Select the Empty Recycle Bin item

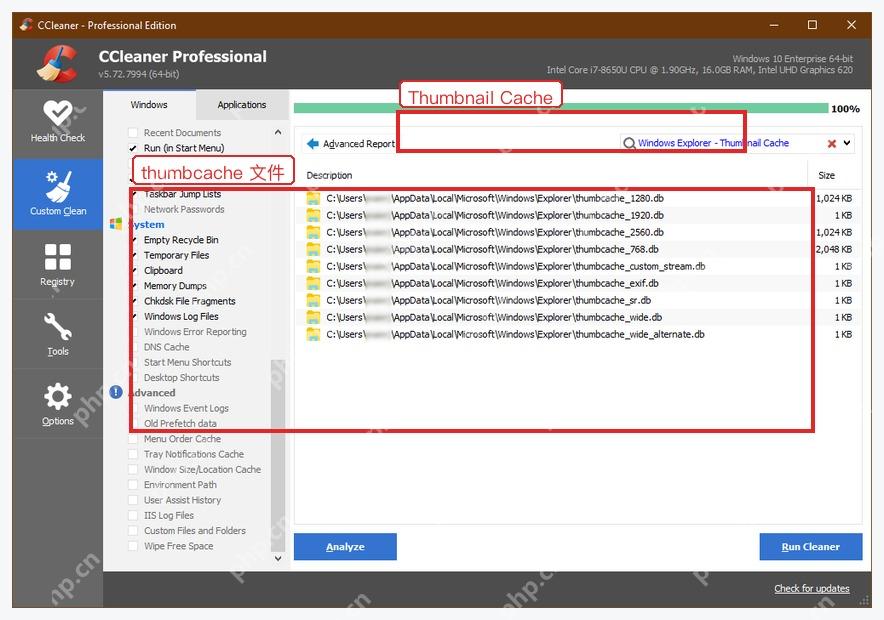click(181, 240)
